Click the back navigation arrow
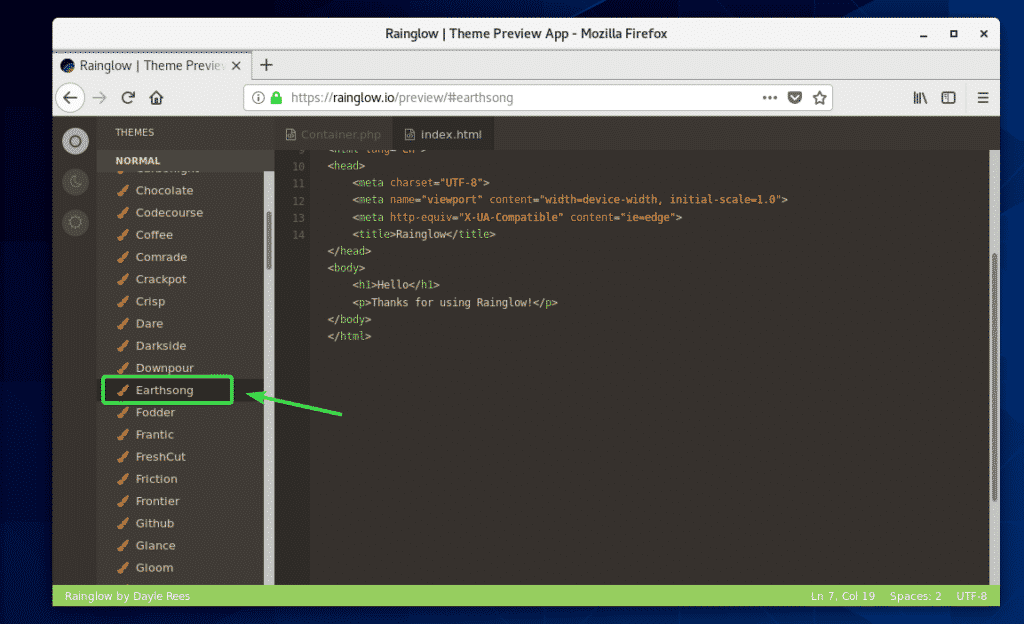This screenshot has height=624, width=1024. tap(69, 98)
